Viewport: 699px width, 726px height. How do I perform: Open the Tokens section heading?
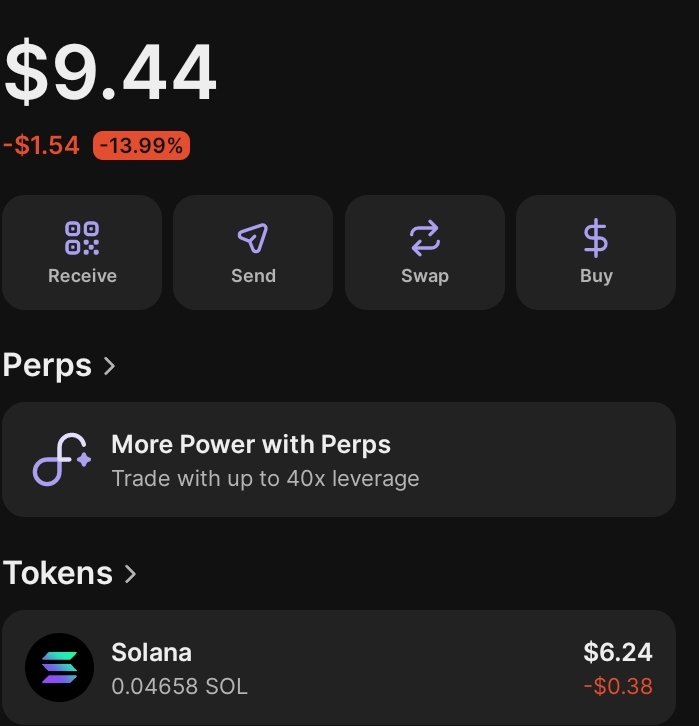click(58, 574)
